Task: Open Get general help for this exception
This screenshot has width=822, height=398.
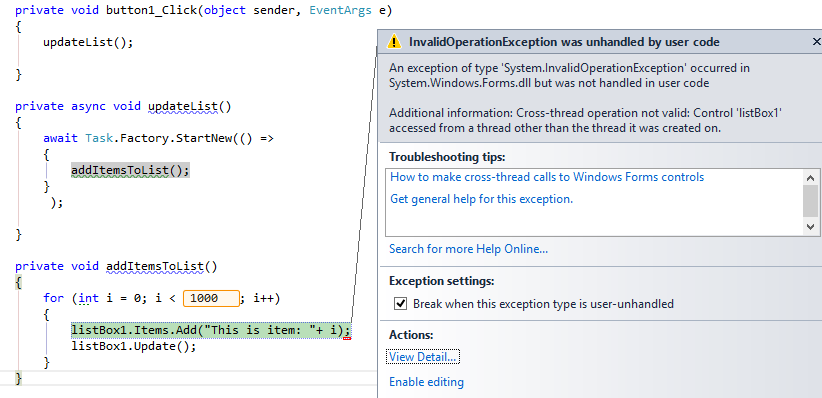Action: [481, 199]
